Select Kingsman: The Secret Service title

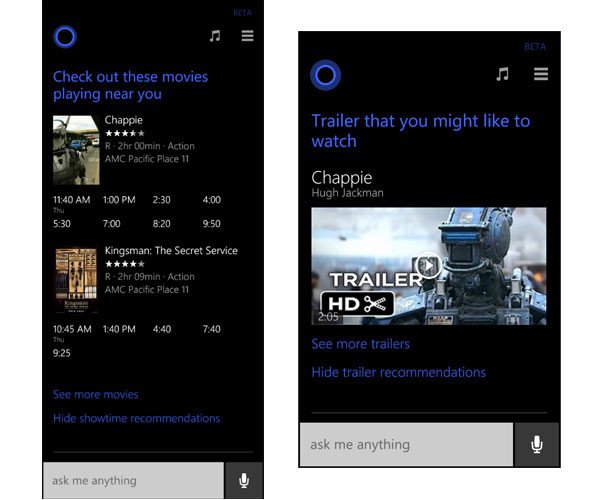tap(171, 251)
